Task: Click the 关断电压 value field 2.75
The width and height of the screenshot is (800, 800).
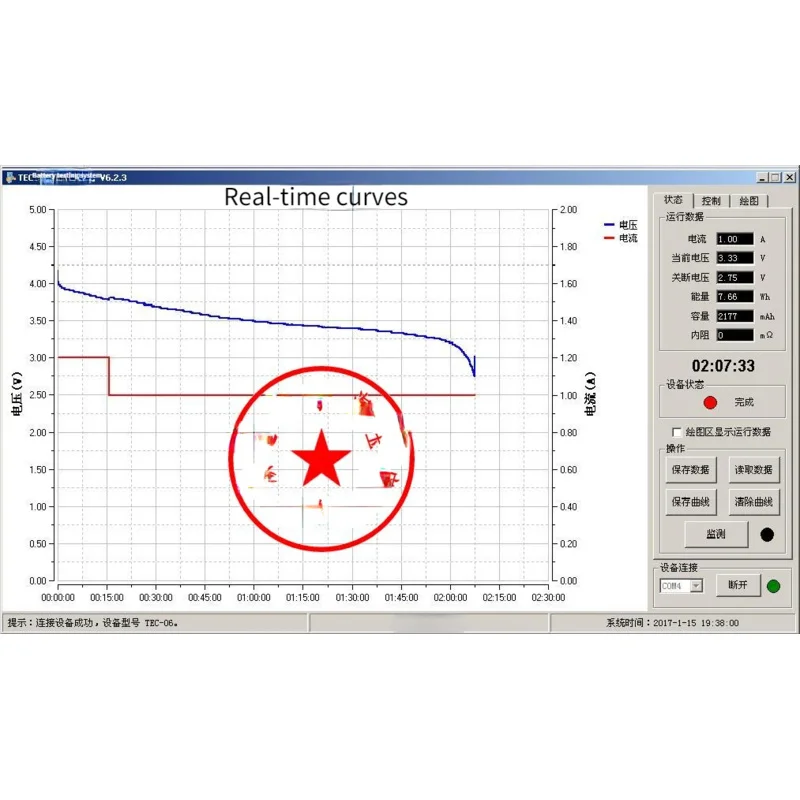Action: 735,278
